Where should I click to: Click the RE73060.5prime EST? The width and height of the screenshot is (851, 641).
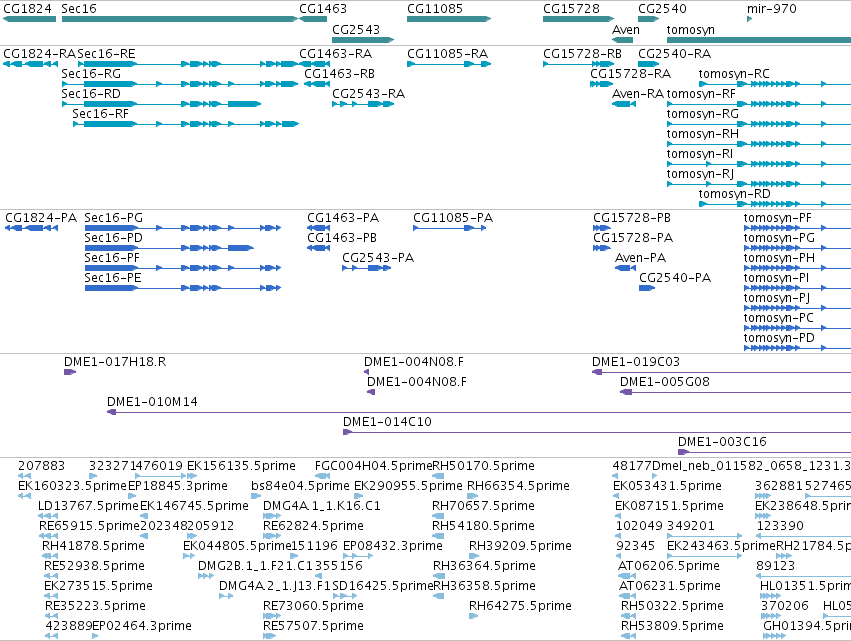pos(272,616)
